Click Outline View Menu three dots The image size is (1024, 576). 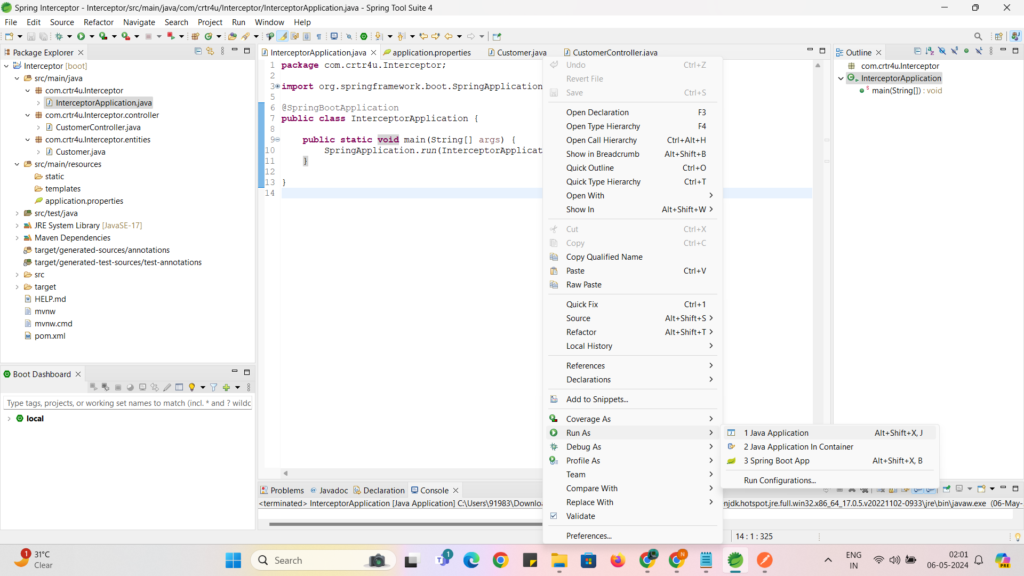pyautogui.click(x=991, y=51)
